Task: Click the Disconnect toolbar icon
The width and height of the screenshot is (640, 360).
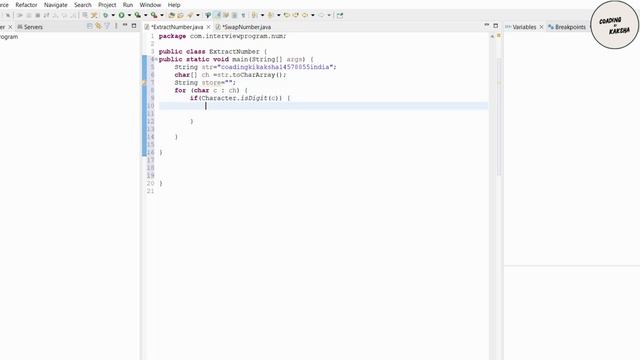Action: click(x=46, y=15)
